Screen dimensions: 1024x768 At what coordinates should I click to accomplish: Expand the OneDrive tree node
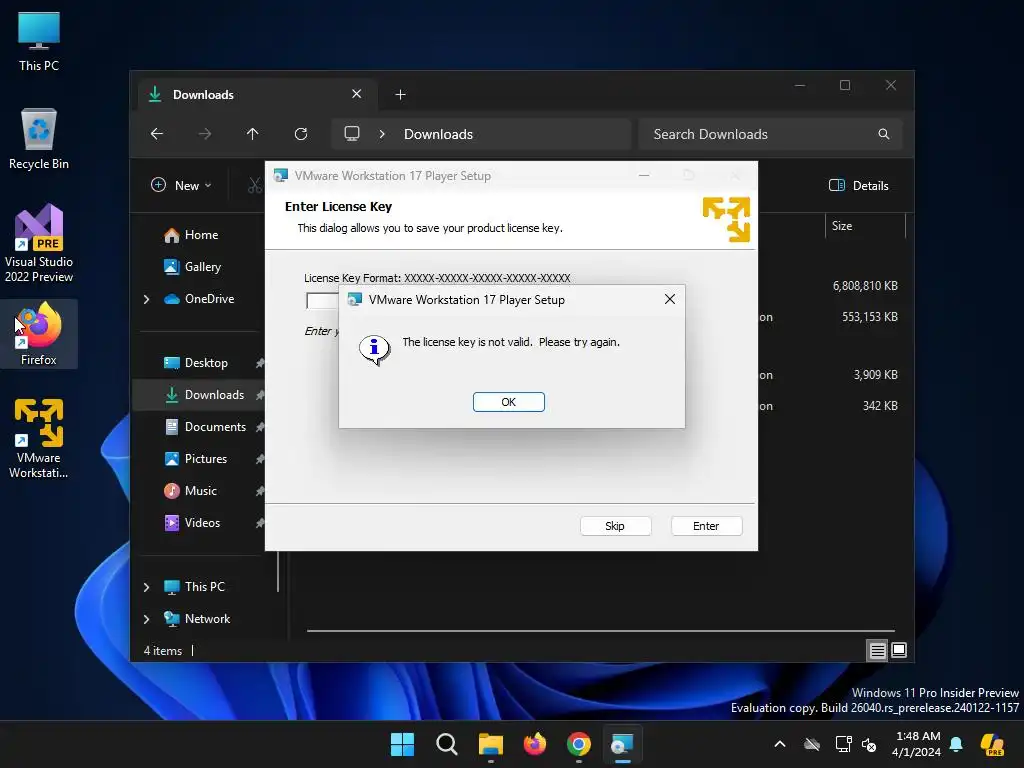click(146, 299)
